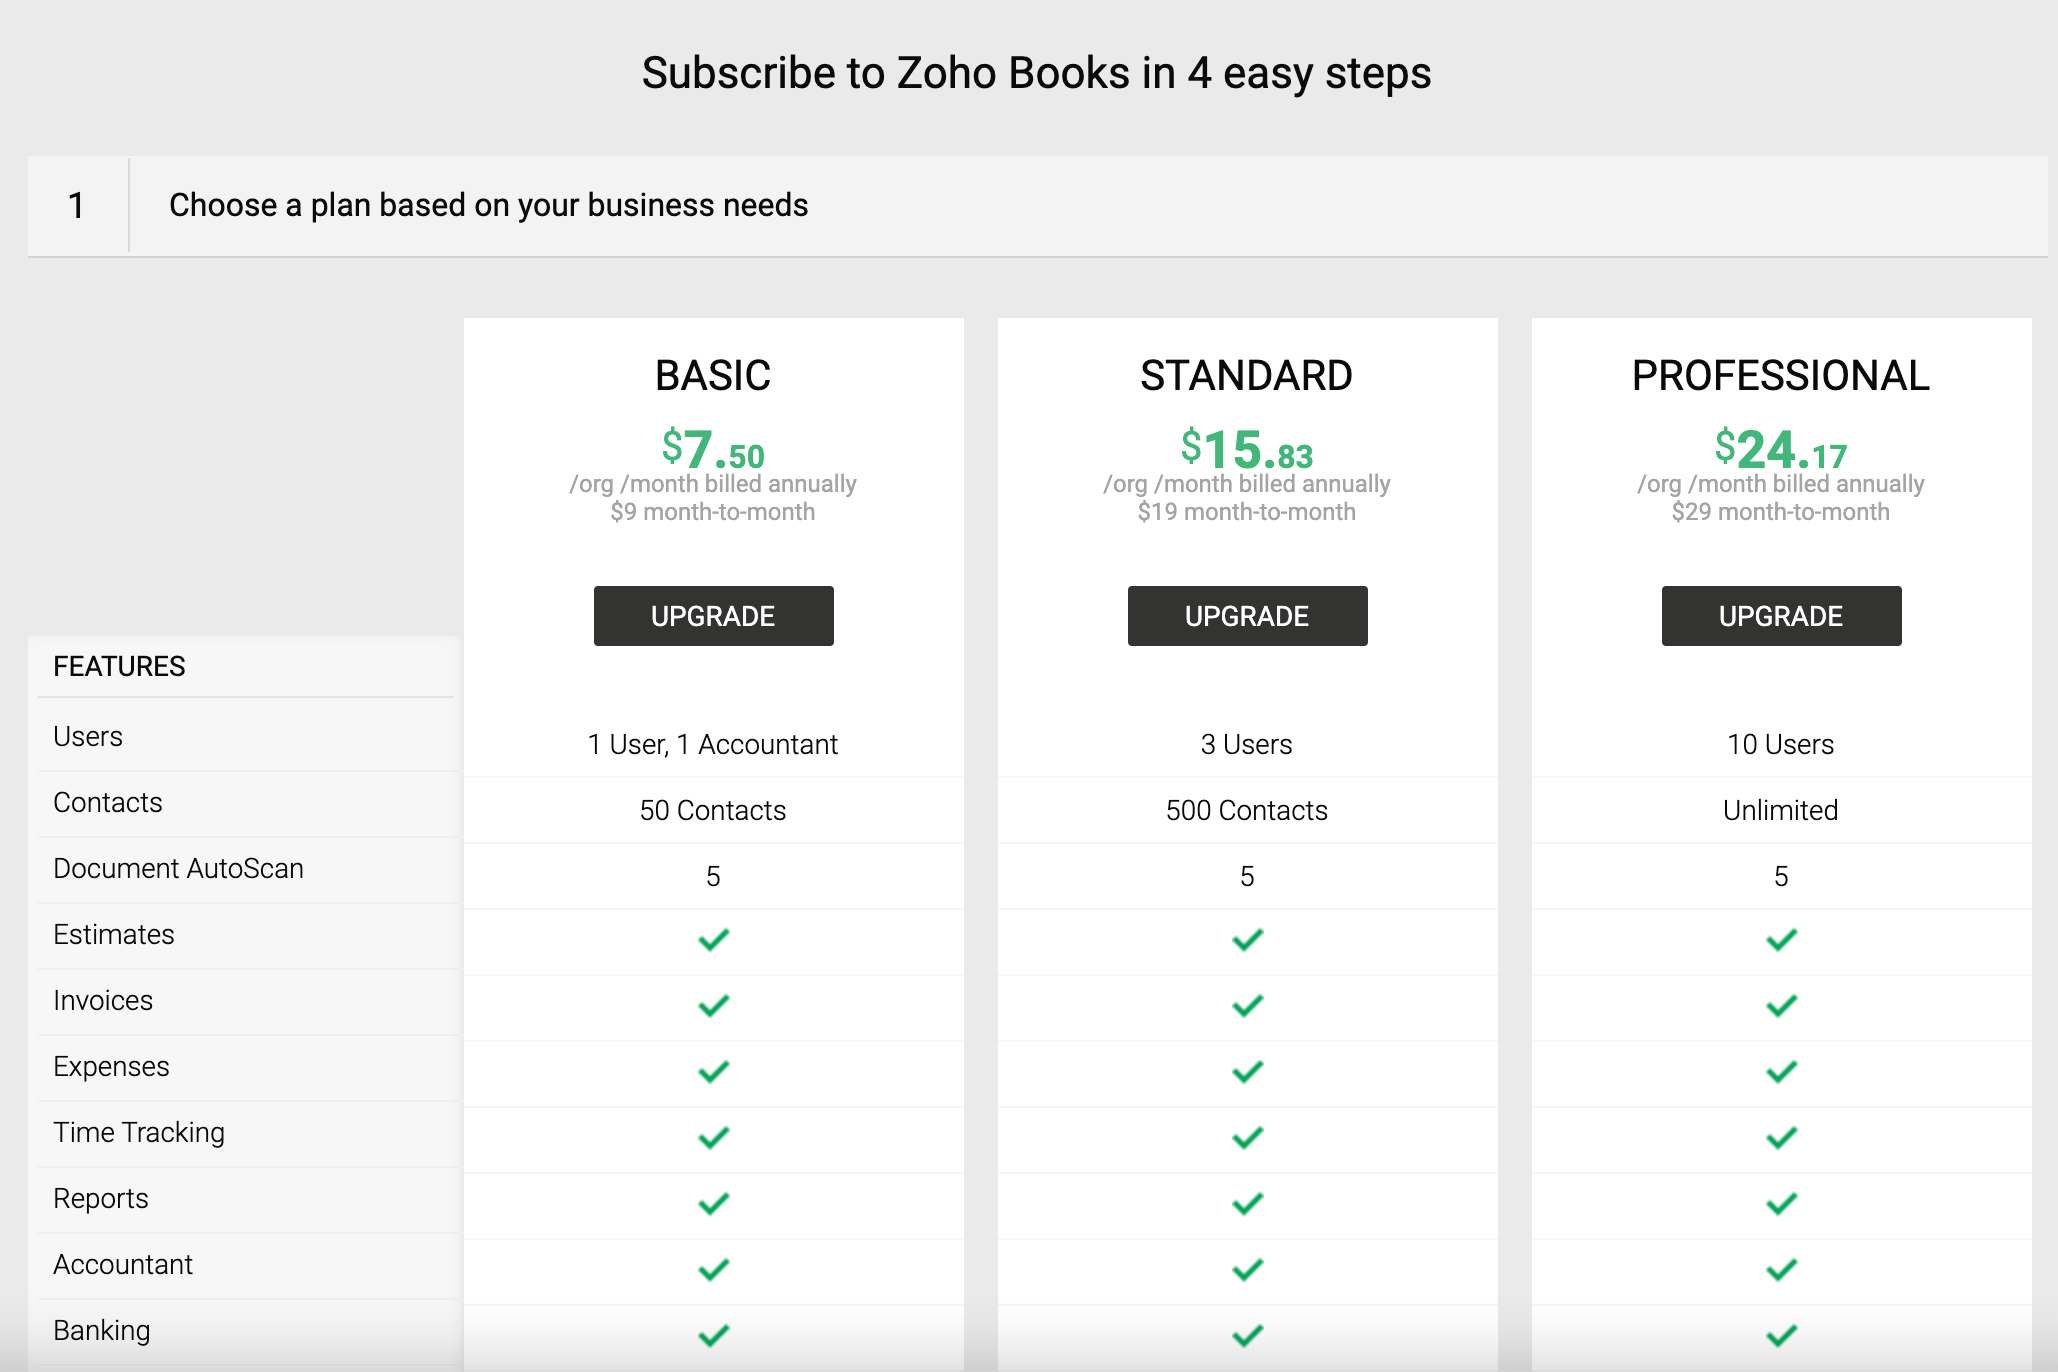This screenshot has height=1372, width=2058.
Task: Click the Professional plan Upgrade button
Action: (x=1781, y=616)
